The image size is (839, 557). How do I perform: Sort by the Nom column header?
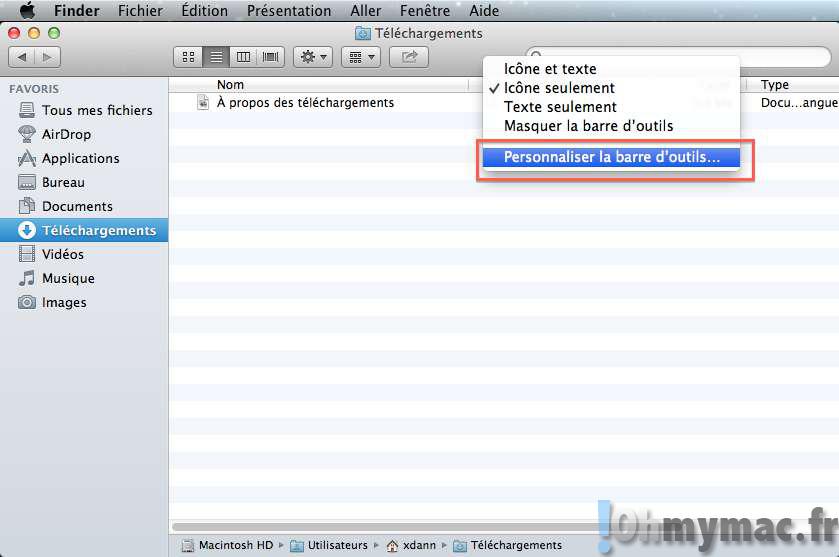click(231, 85)
